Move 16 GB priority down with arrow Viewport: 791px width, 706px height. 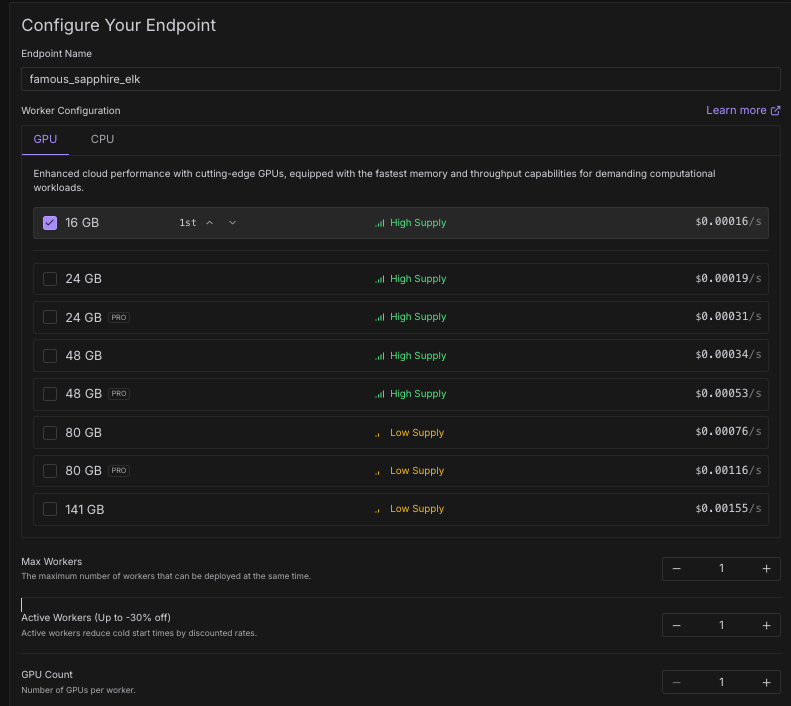click(x=232, y=223)
